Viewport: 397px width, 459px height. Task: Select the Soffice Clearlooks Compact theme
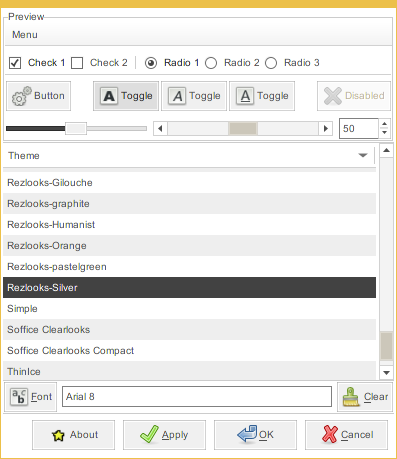[189, 351]
